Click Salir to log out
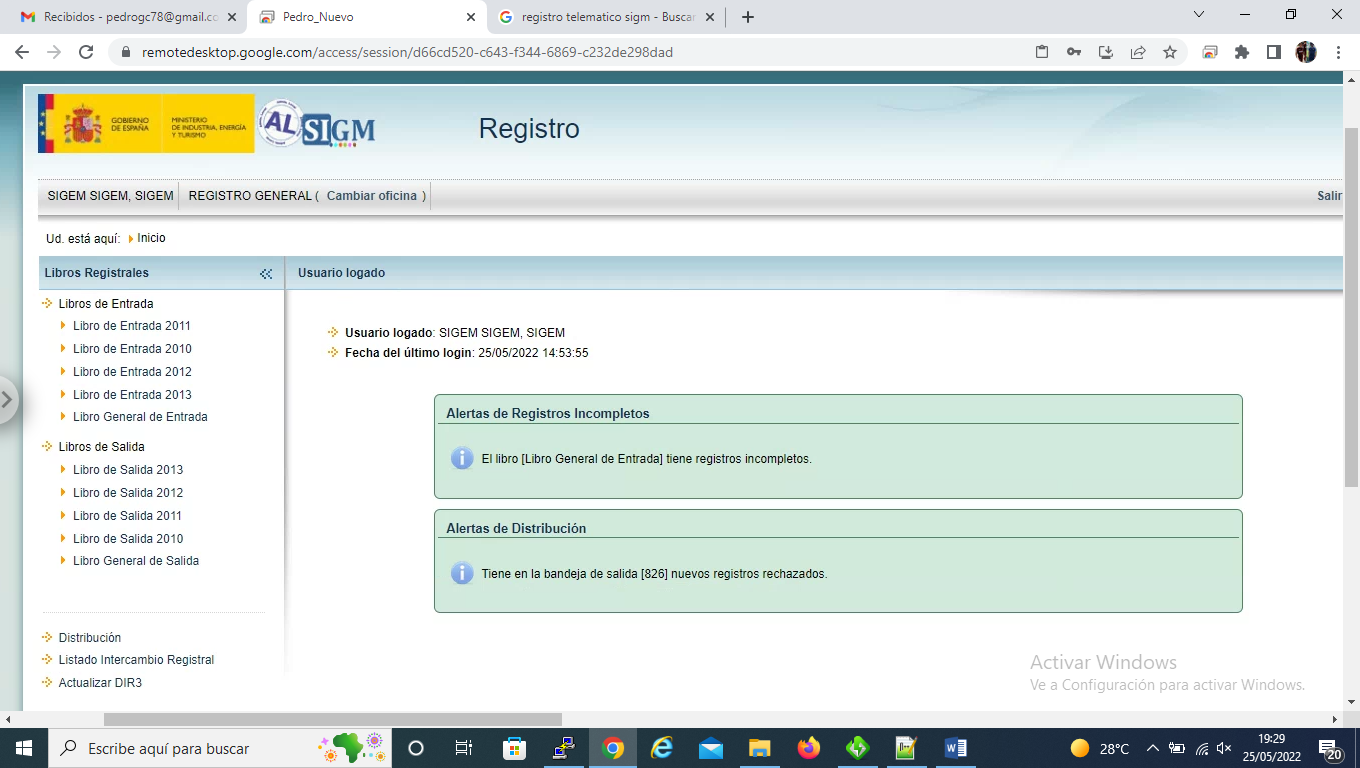The width and height of the screenshot is (1360, 768). point(1329,196)
